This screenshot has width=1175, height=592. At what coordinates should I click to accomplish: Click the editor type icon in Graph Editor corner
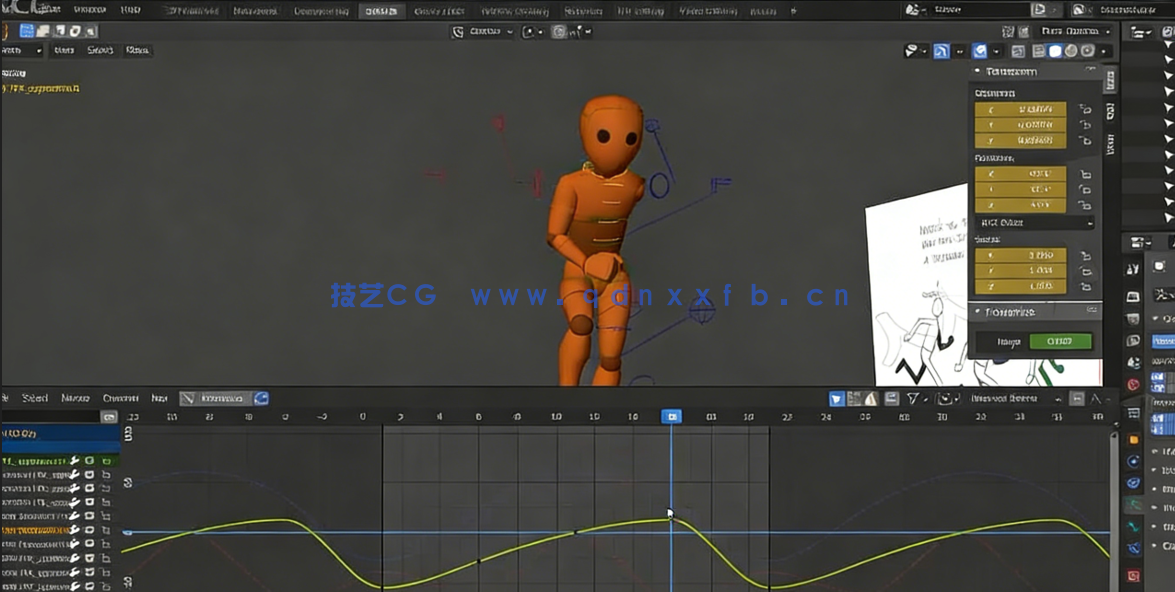(x=8, y=398)
